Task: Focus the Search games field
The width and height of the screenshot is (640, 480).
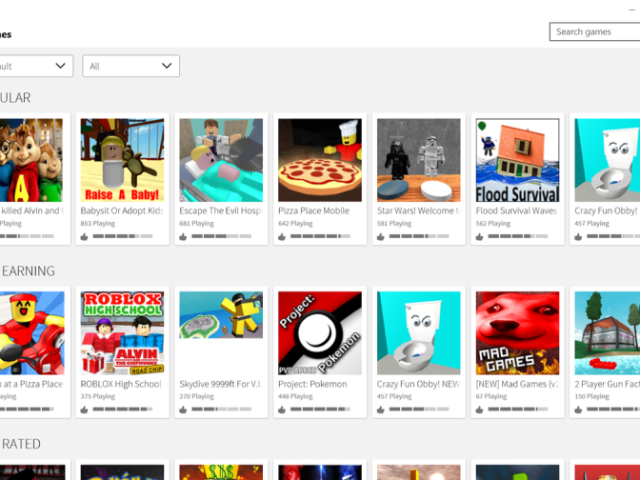Action: [x=595, y=32]
